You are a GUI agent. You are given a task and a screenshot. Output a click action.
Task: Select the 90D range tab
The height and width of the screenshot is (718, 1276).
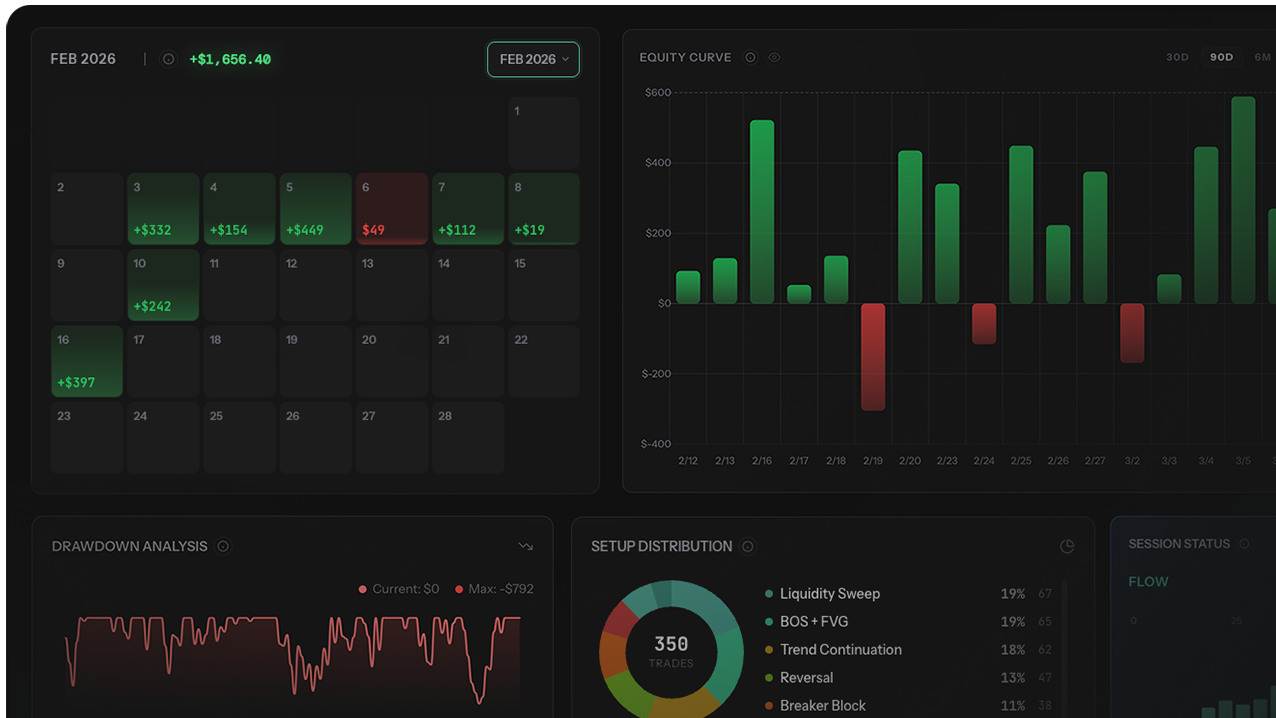coord(1221,58)
